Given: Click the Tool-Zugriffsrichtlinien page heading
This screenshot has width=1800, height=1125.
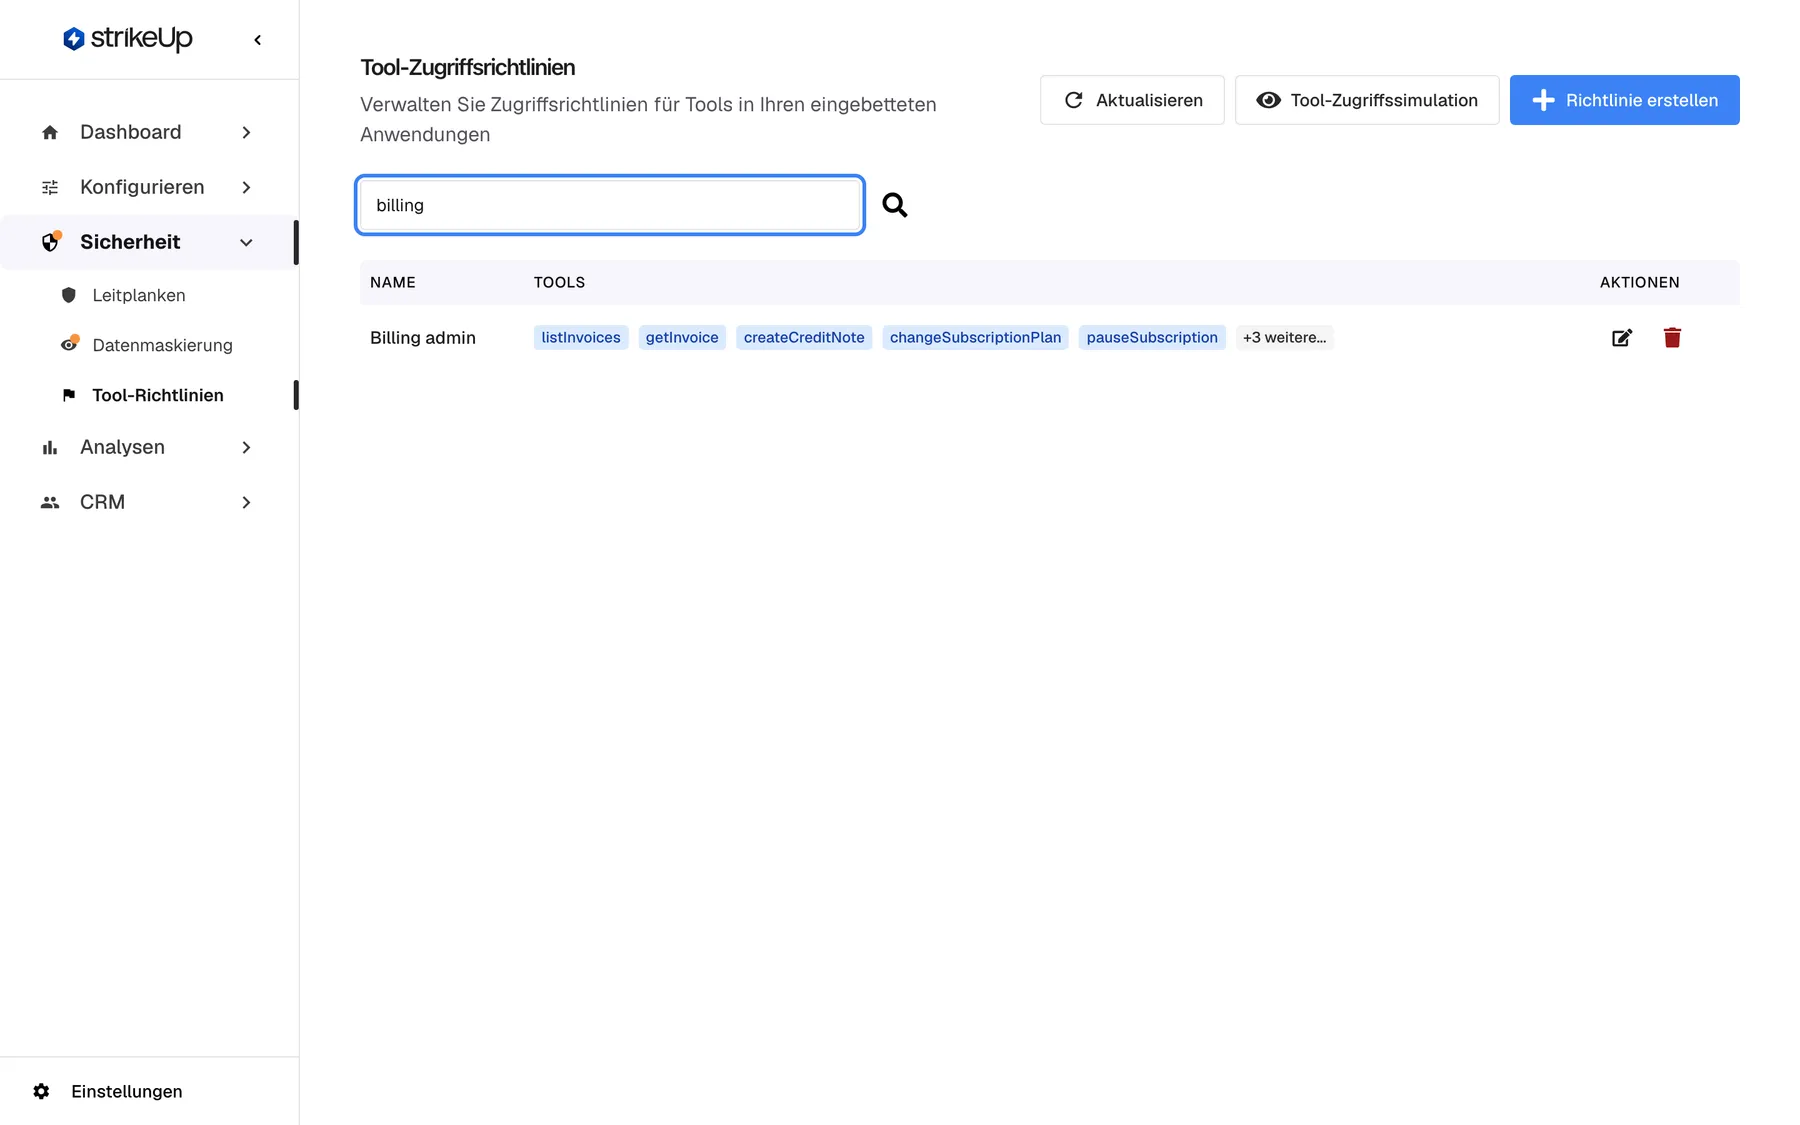Looking at the screenshot, I should (x=468, y=67).
